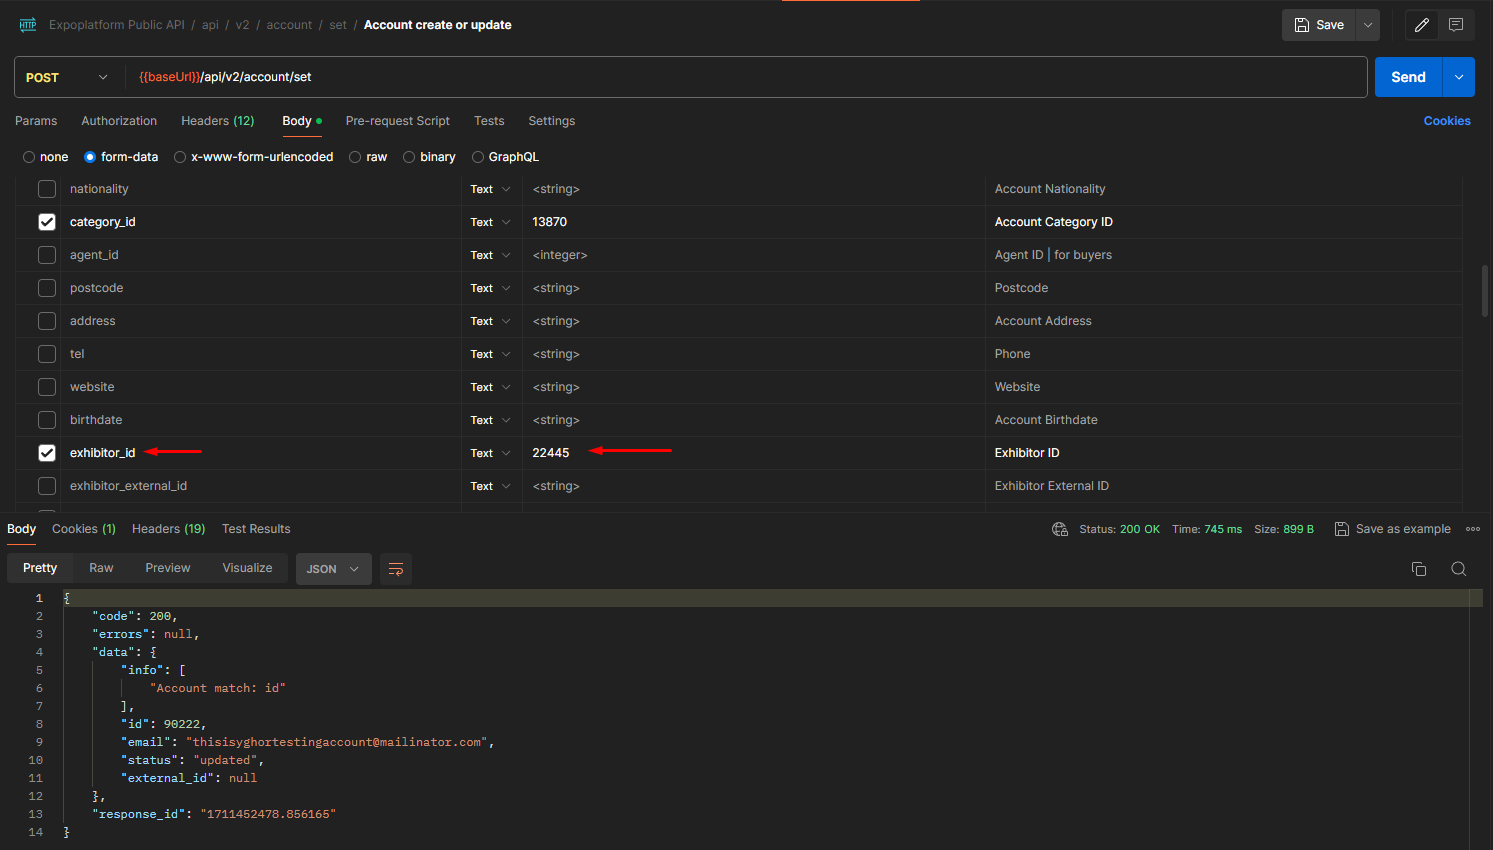Enable the exhibitor_external_id form field checkbox
1493x850 pixels.
[x=46, y=485]
